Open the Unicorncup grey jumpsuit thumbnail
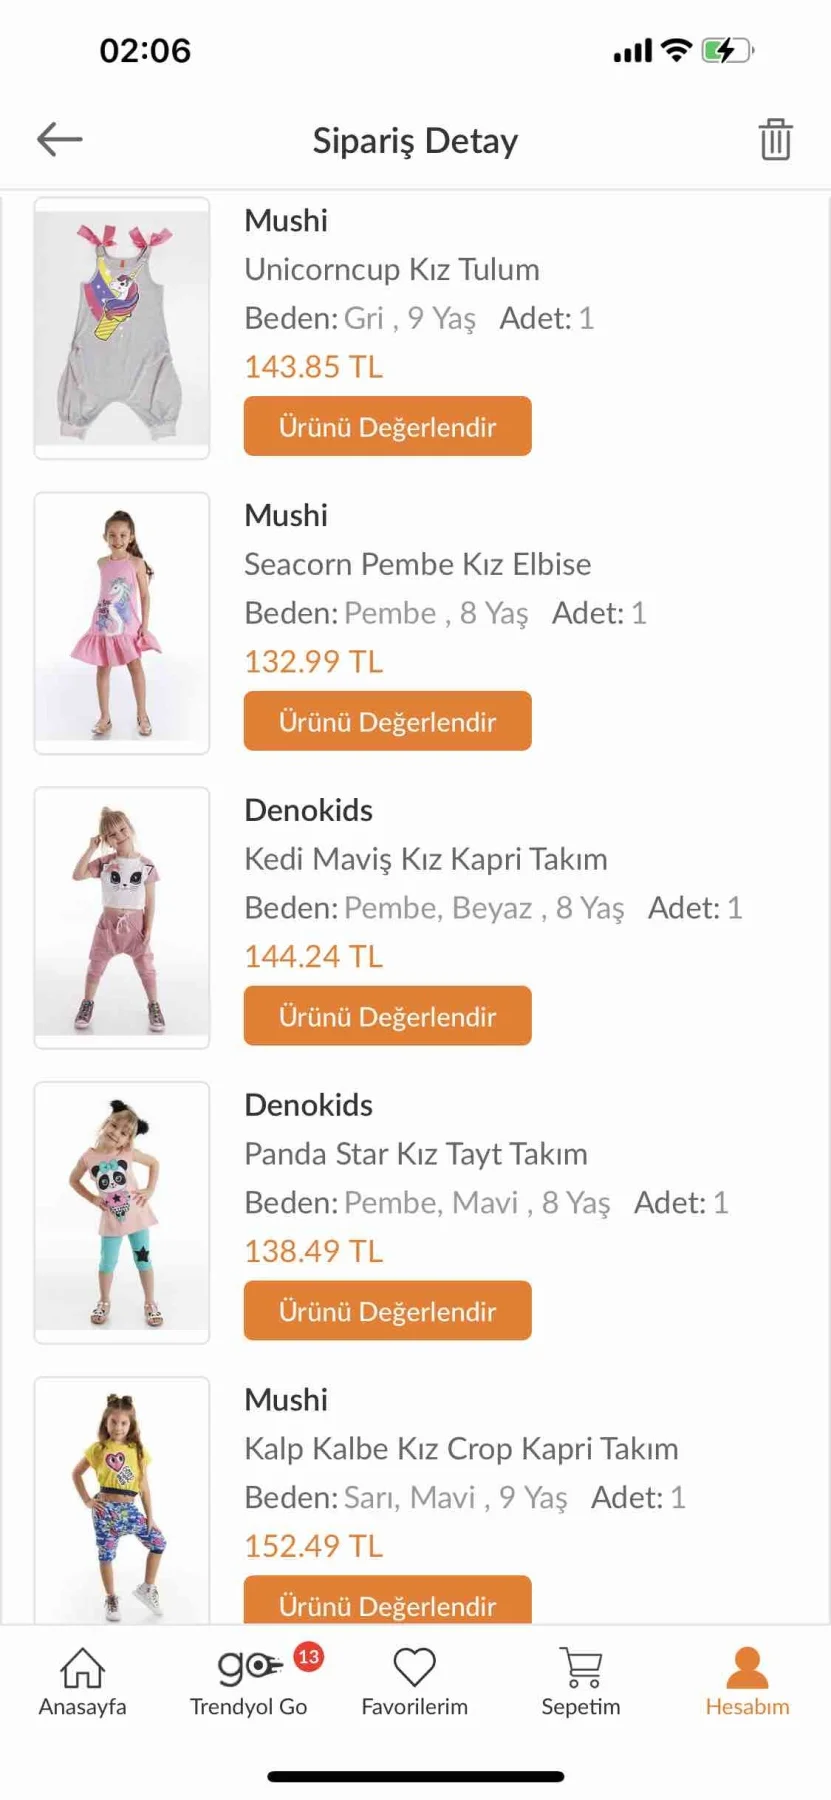The image size is (831, 1800). (x=122, y=328)
